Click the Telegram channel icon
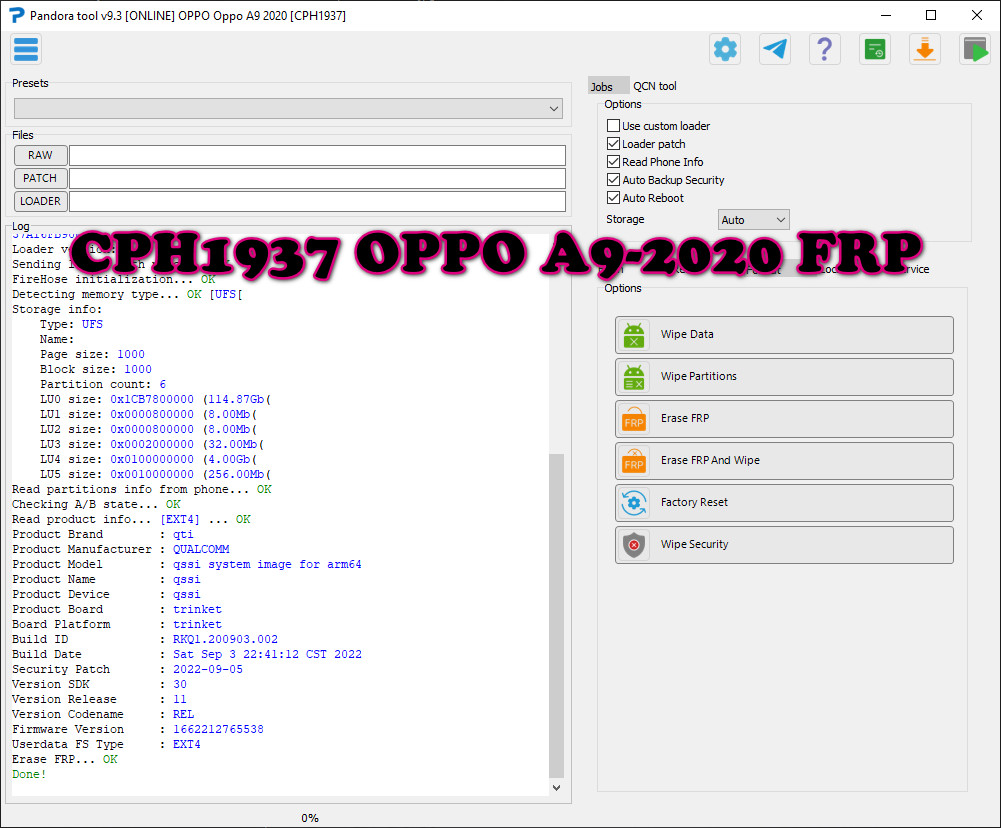1001x828 pixels. pos(774,48)
